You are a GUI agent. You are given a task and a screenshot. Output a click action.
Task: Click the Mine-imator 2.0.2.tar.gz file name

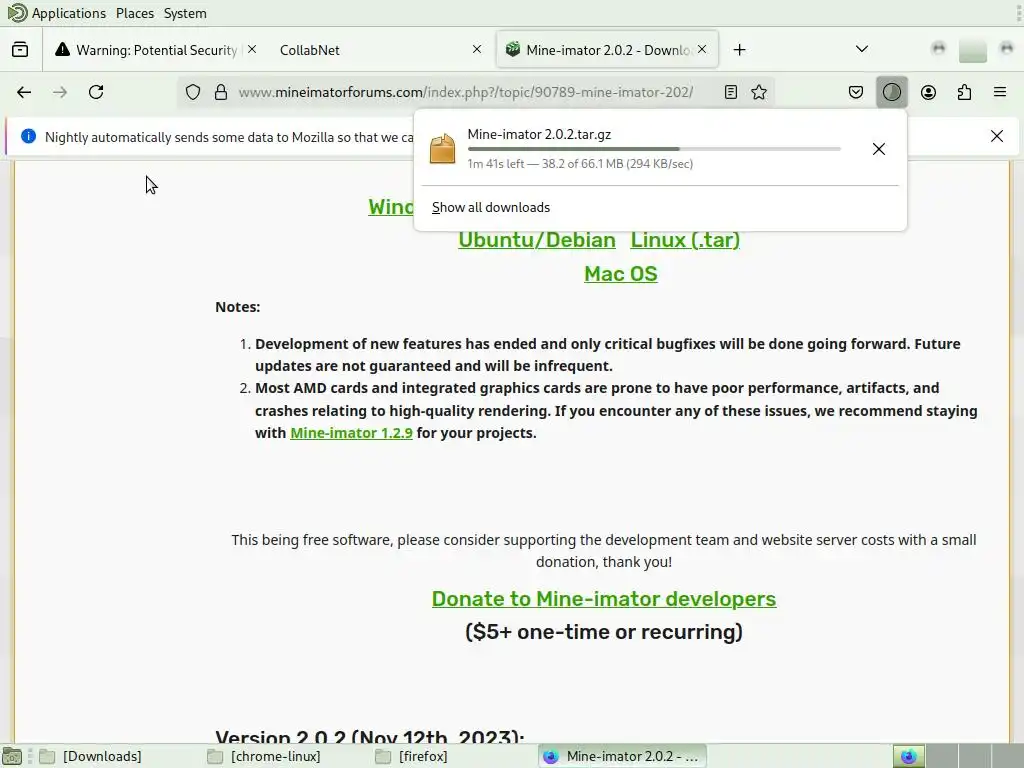pos(539,134)
